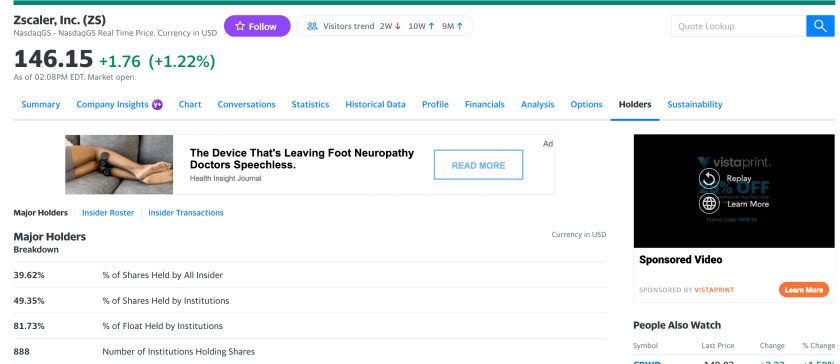Click the foot neuropathy ad image
Image resolution: width=840 pixels, height=364 pixels.
(x=119, y=165)
